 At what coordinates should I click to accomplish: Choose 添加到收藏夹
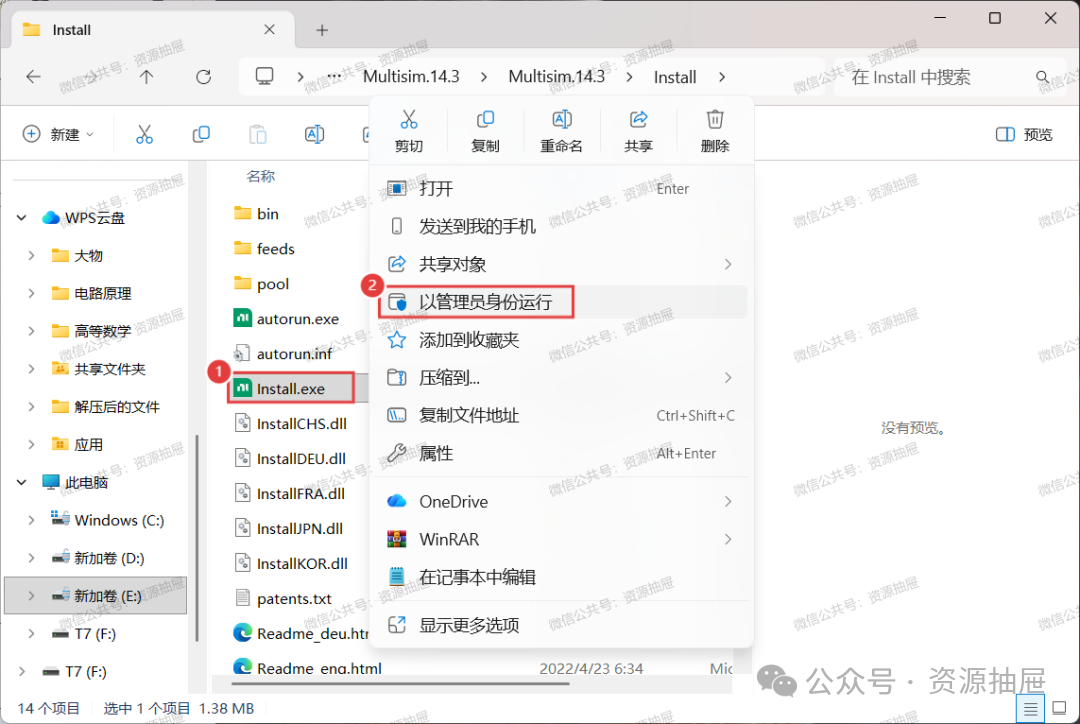click(x=562, y=340)
